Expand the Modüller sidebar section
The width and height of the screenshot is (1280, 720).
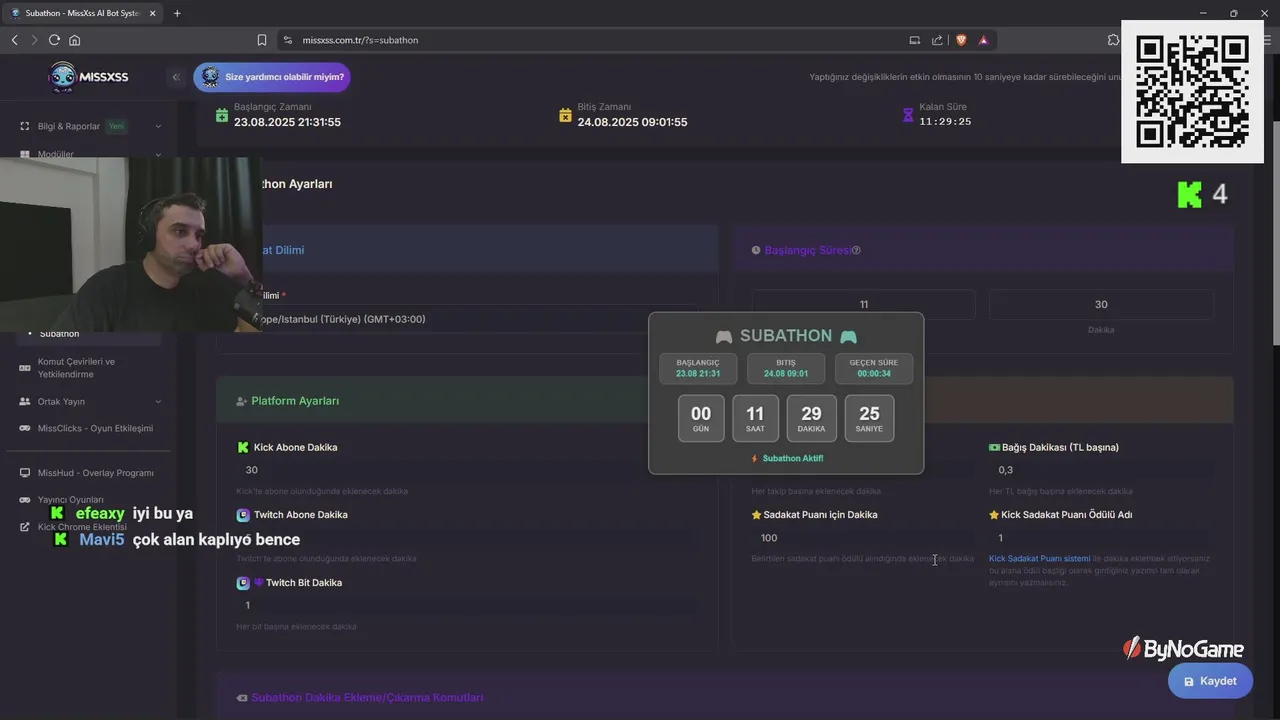click(x=90, y=154)
